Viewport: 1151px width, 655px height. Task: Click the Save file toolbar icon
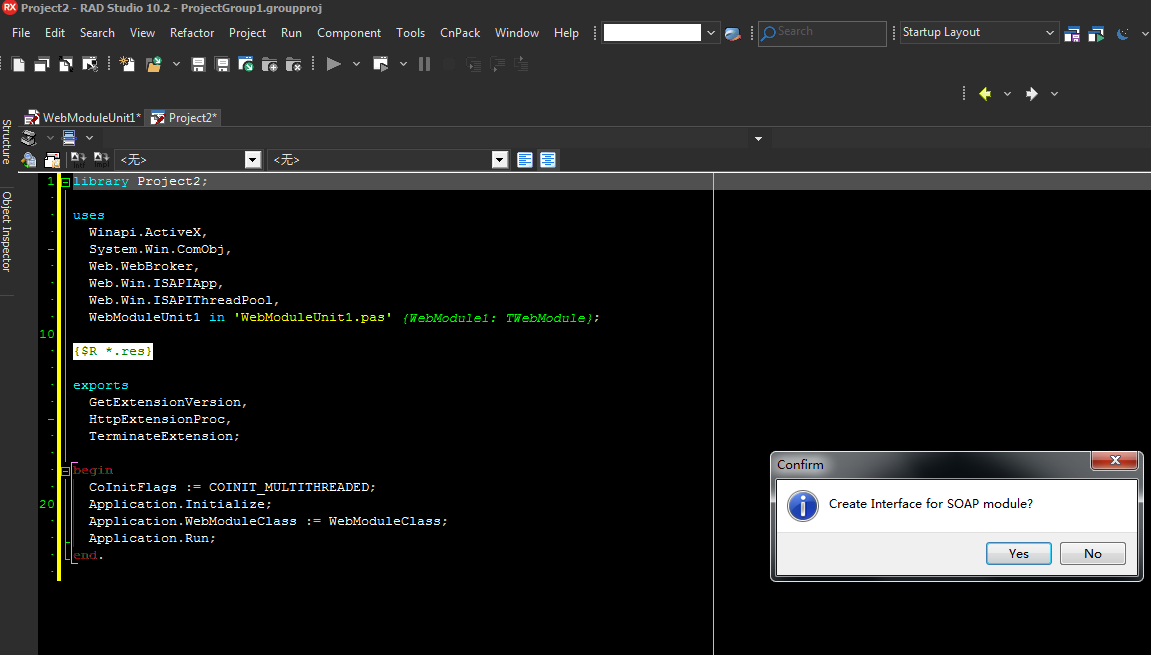click(x=198, y=65)
